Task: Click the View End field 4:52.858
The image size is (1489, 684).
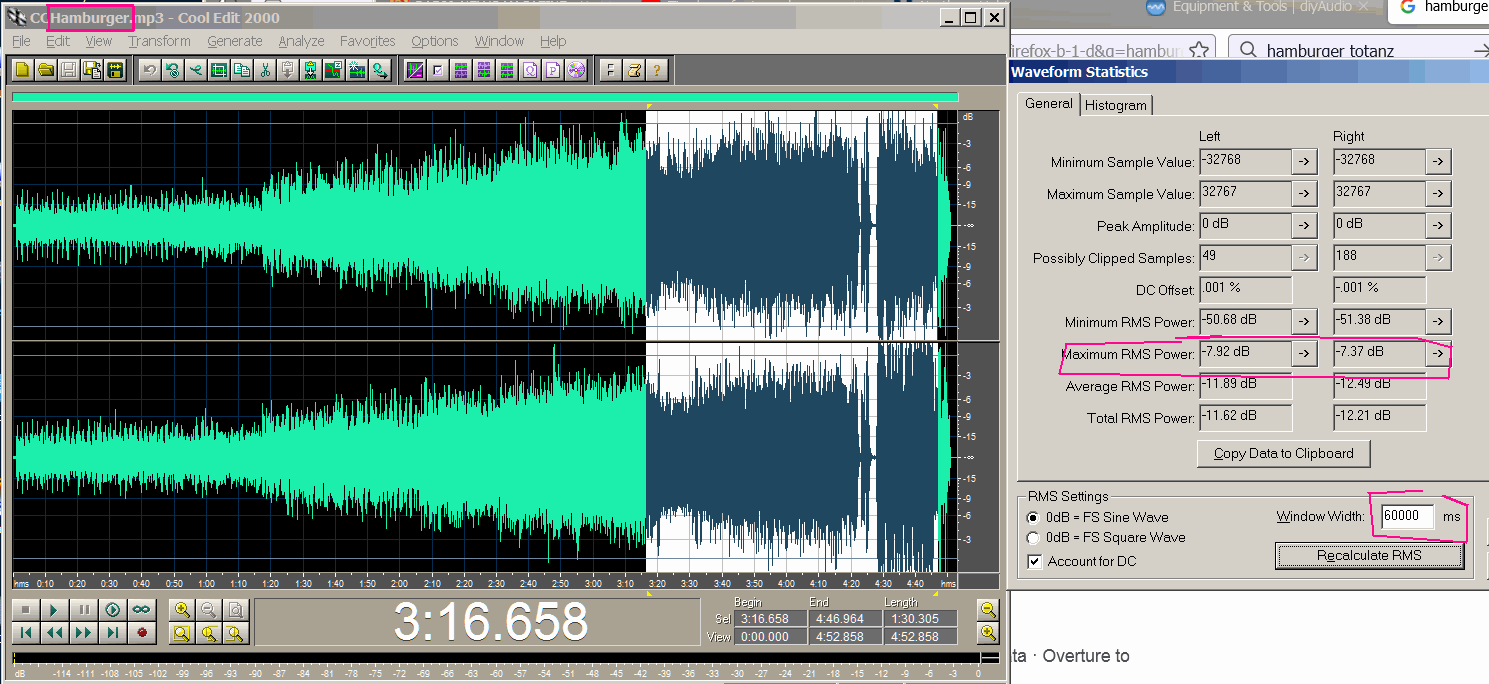Action: pos(845,636)
